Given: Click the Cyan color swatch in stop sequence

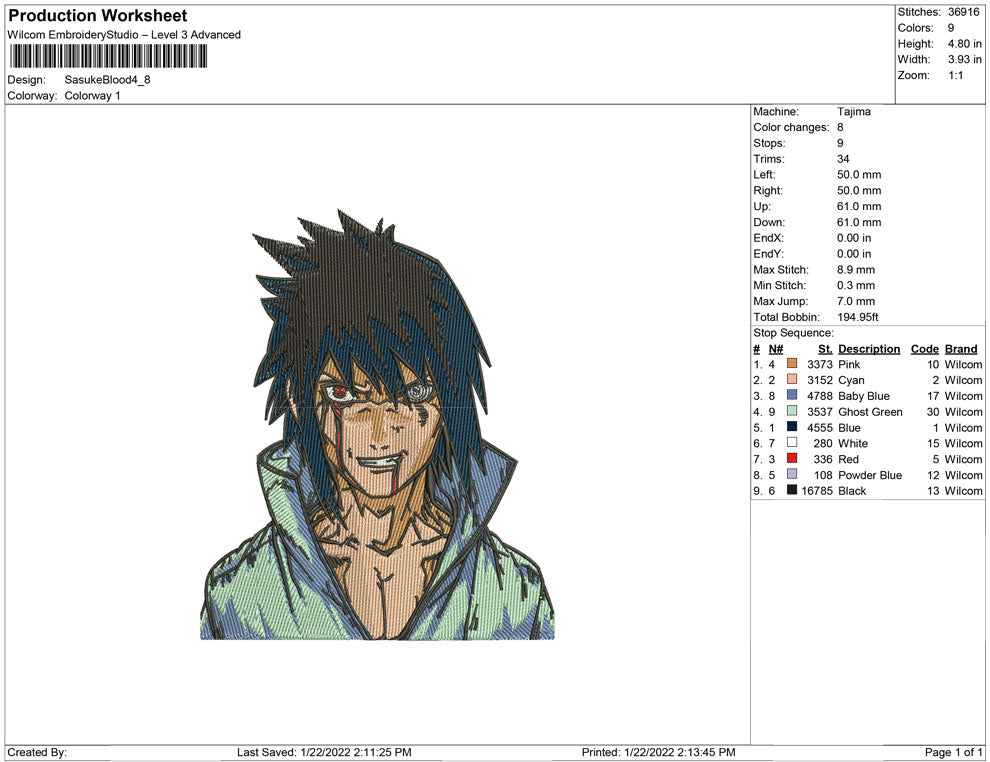Looking at the screenshot, I should tap(792, 379).
